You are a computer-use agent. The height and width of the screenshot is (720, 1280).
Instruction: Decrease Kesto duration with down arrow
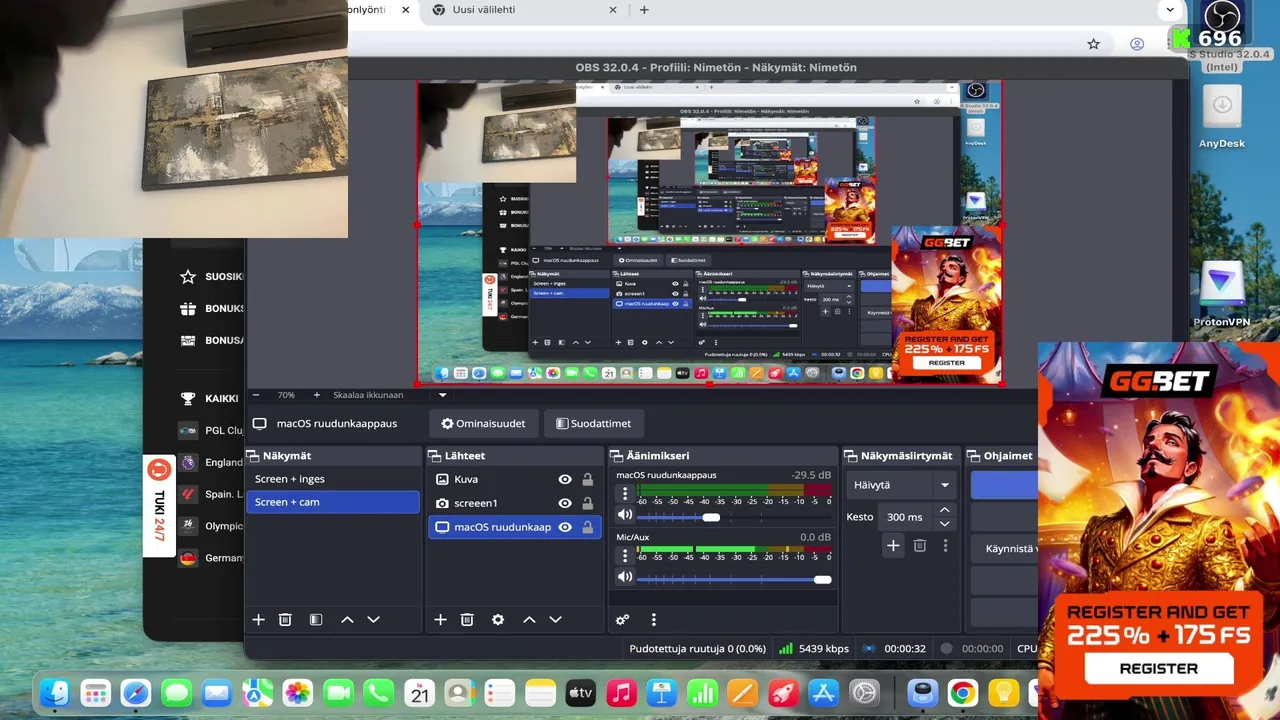click(x=944, y=523)
